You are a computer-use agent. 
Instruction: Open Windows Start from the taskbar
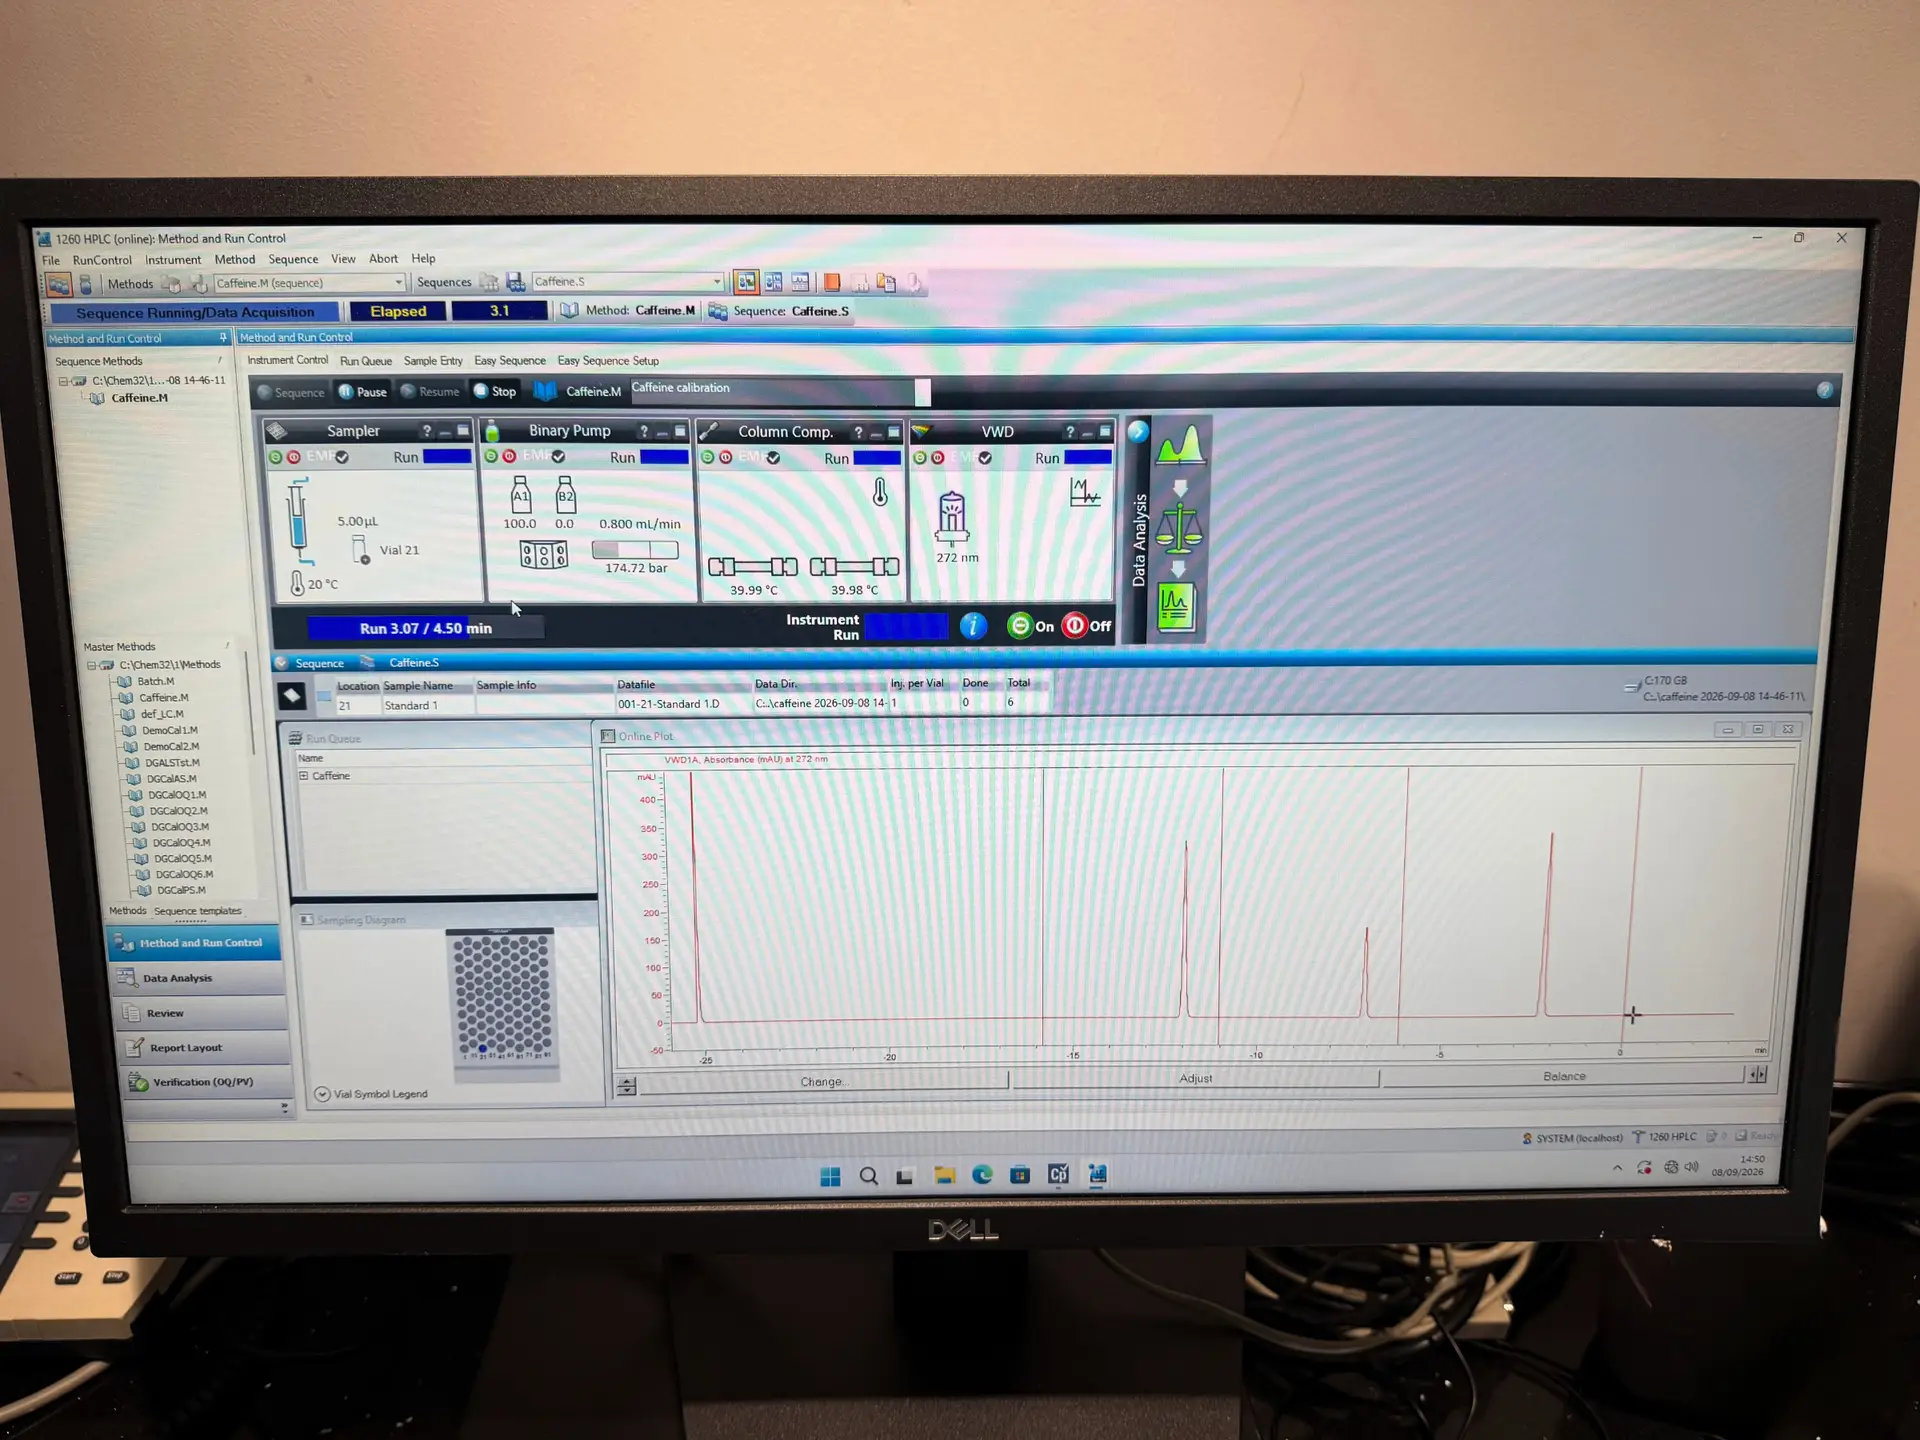click(x=830, y=1176)
